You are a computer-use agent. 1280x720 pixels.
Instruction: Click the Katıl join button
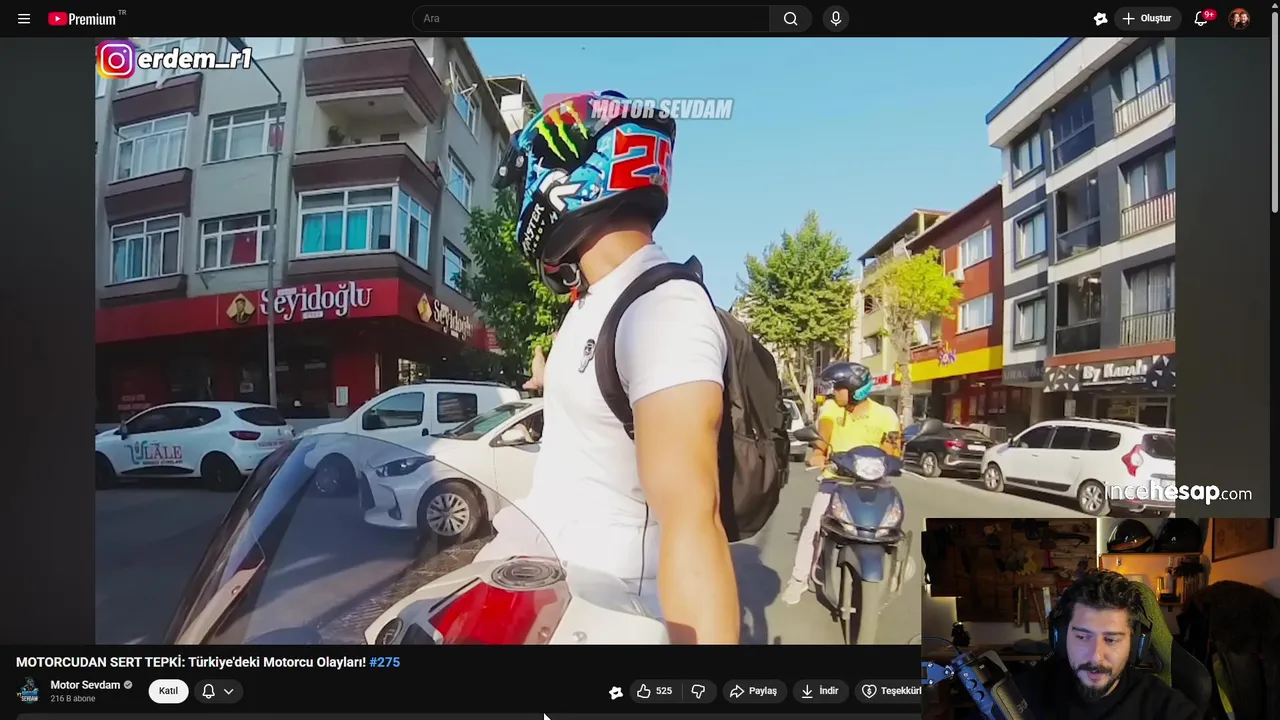click(x=168, y=691)
